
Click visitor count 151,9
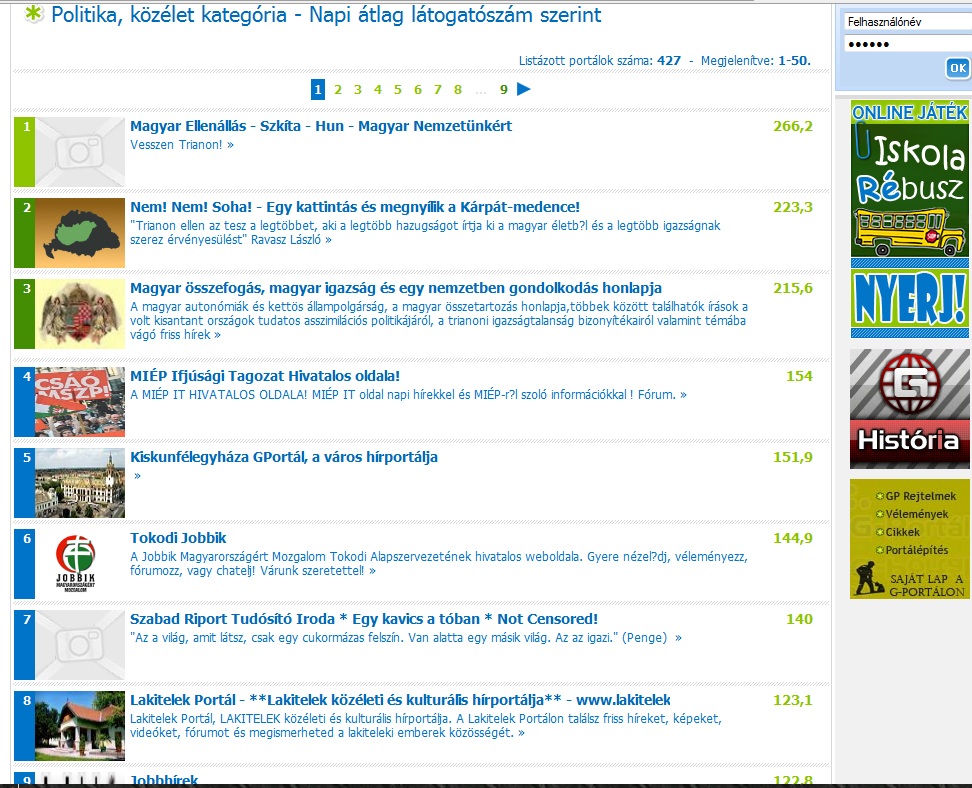coord(793,458)
